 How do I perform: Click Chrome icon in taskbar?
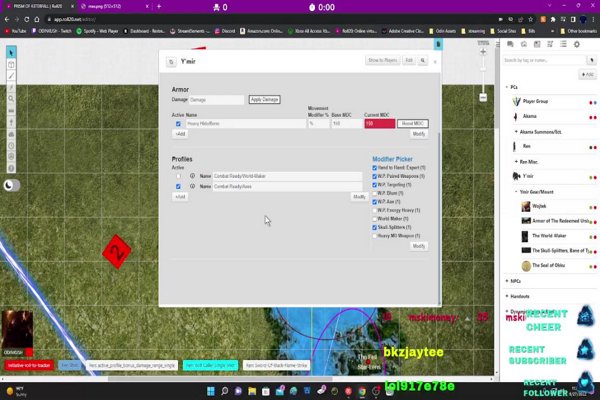coord(362,391)
